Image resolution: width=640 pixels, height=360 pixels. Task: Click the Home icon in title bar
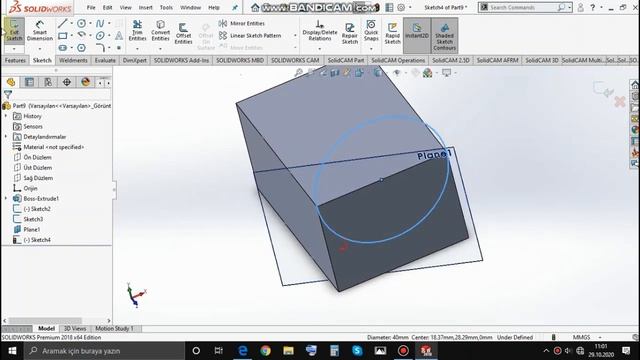click(255, 7)
